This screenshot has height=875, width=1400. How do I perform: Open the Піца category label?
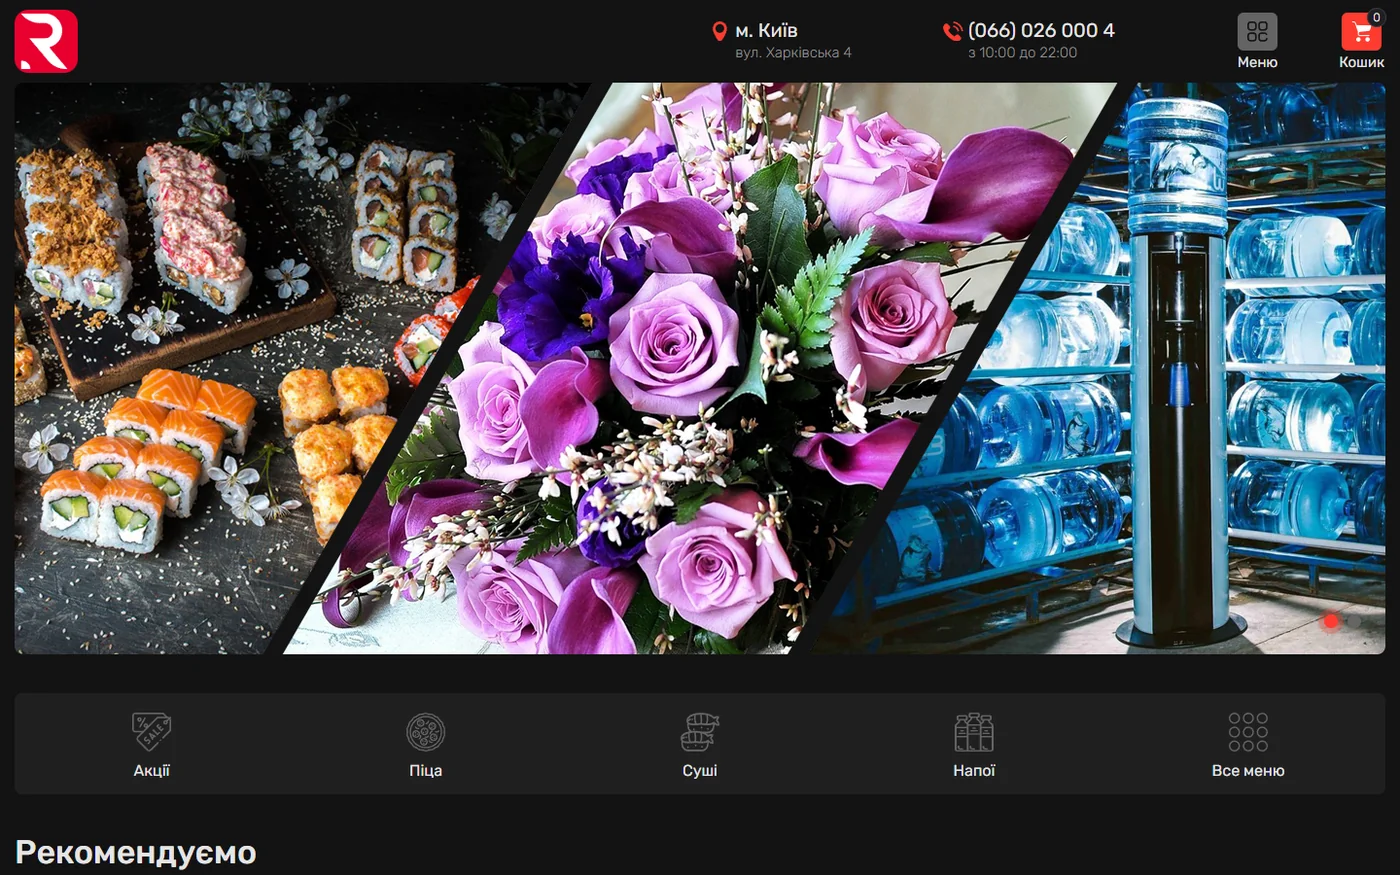pyautogui.click(x=426, y=770)
